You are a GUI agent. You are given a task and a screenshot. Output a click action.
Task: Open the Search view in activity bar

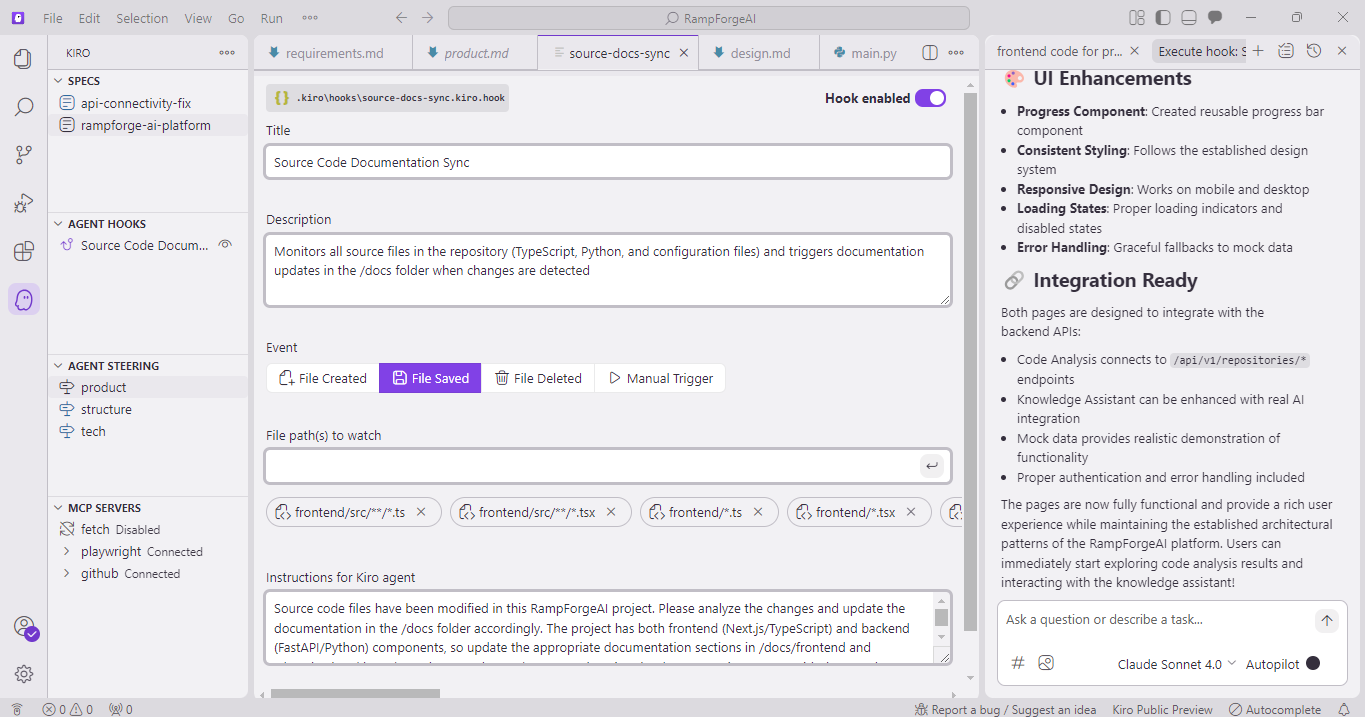pyautogui.click(x=24, y=107)
